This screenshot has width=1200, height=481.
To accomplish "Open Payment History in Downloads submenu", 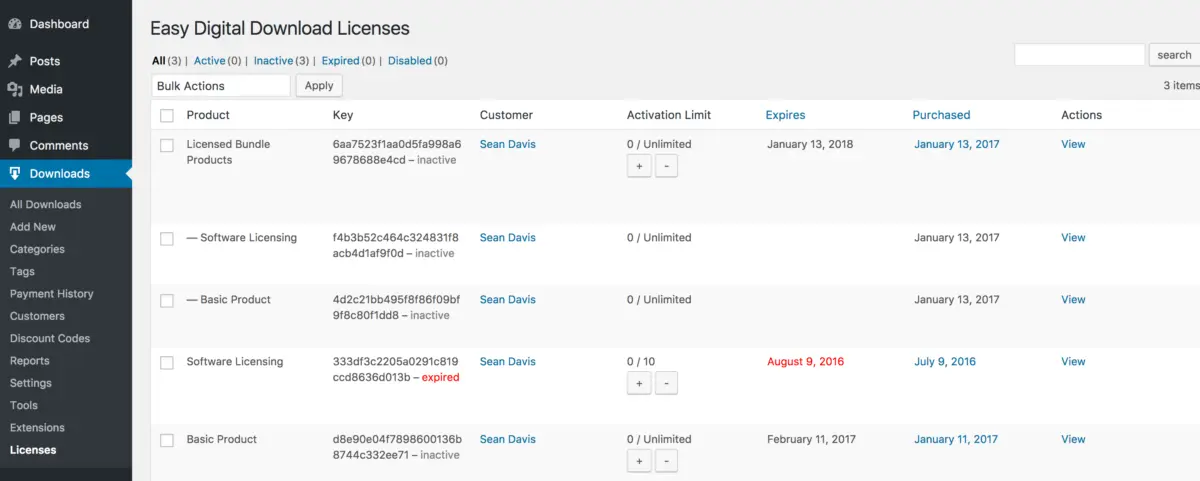I will click(x=51, y=294).
